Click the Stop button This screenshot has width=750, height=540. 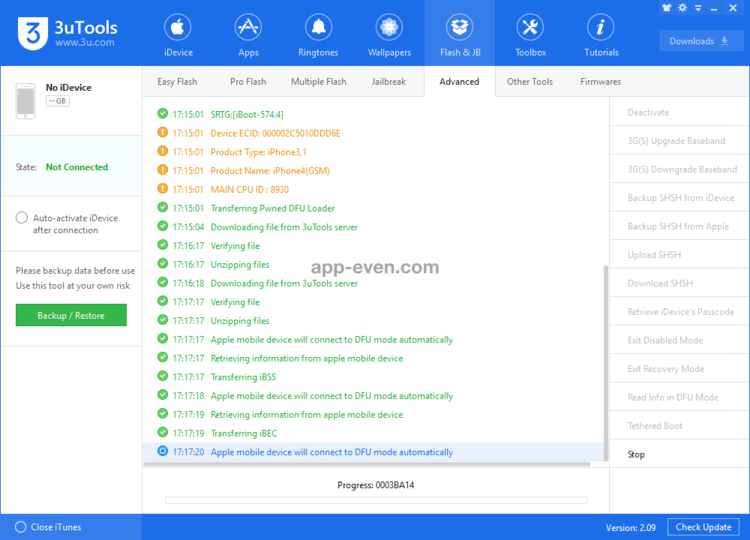click(x=679, y=454)
